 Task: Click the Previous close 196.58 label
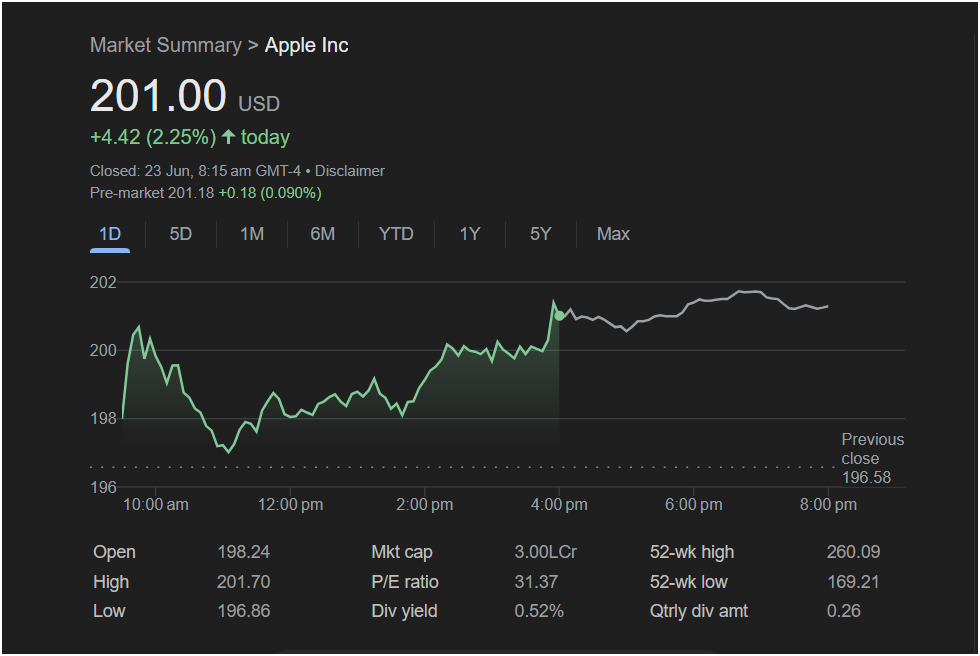[872, 459]
